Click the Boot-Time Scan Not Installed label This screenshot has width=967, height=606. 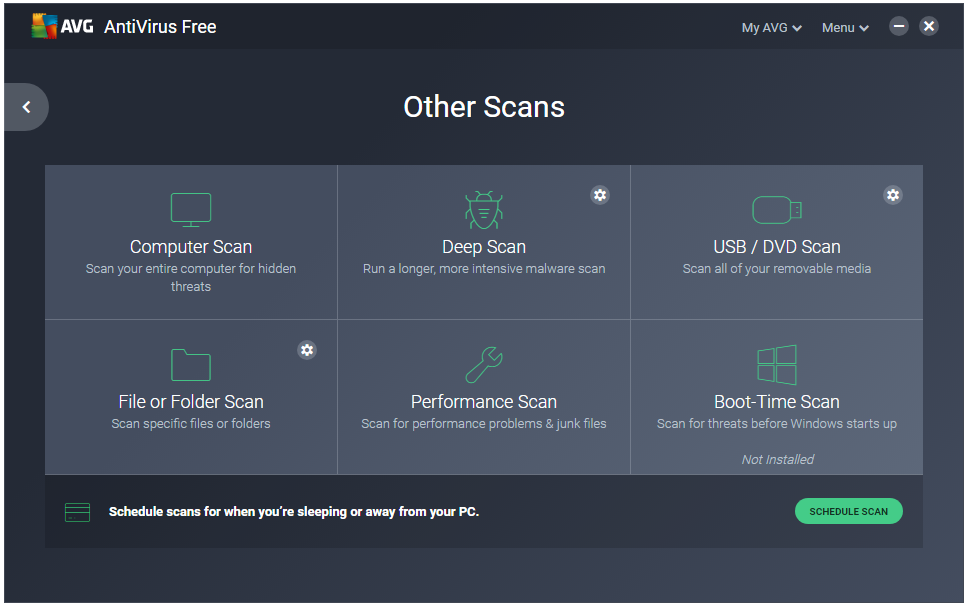777,459
